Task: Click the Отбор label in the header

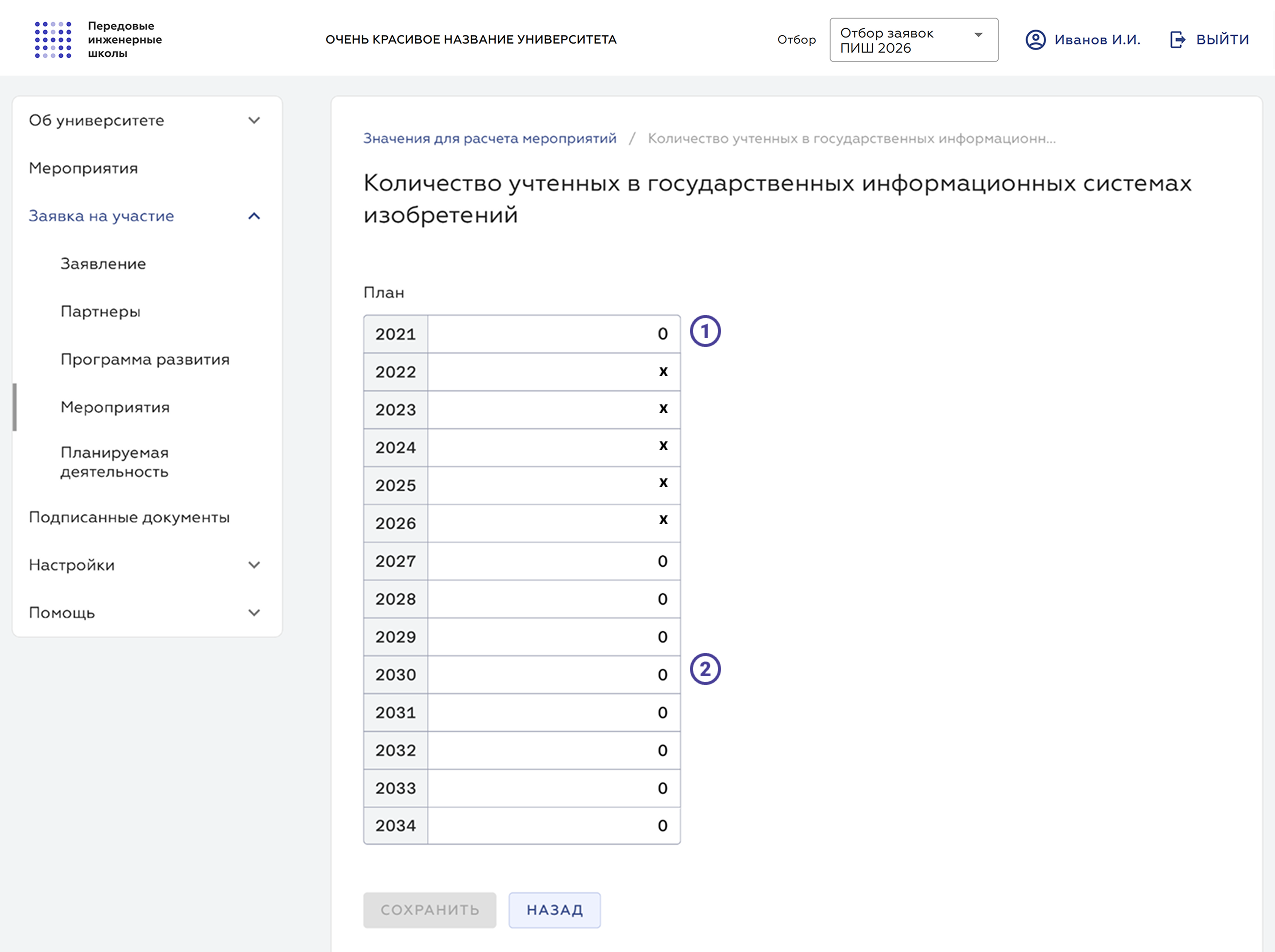Action: (796, 40)
